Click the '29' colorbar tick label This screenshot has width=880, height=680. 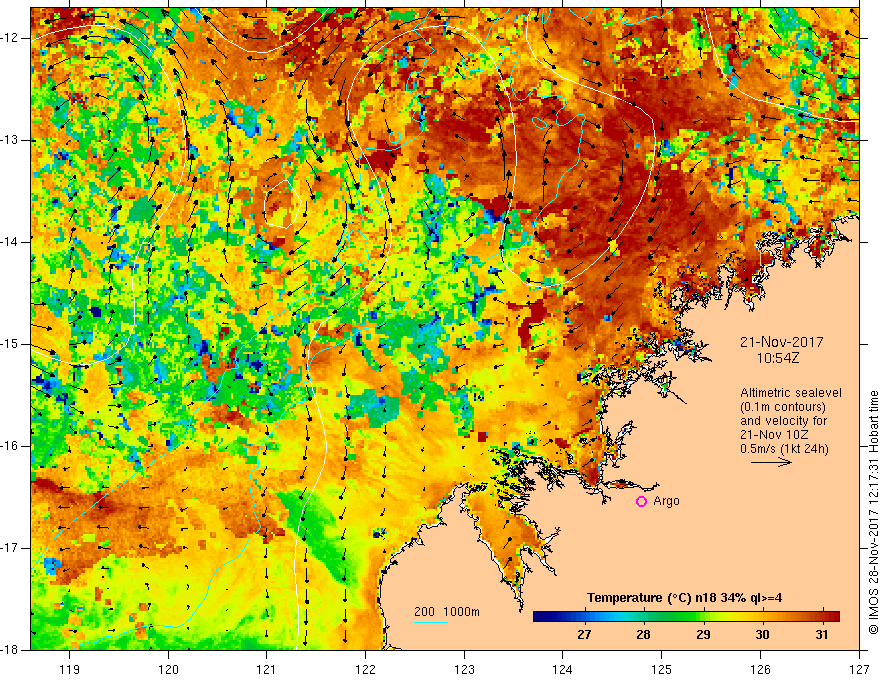(x=703, y=635)
